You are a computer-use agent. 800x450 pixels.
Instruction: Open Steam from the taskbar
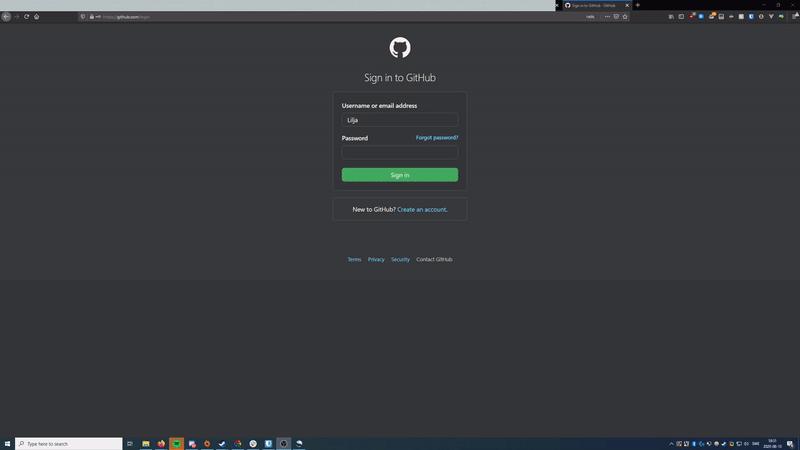pos(222,444)
